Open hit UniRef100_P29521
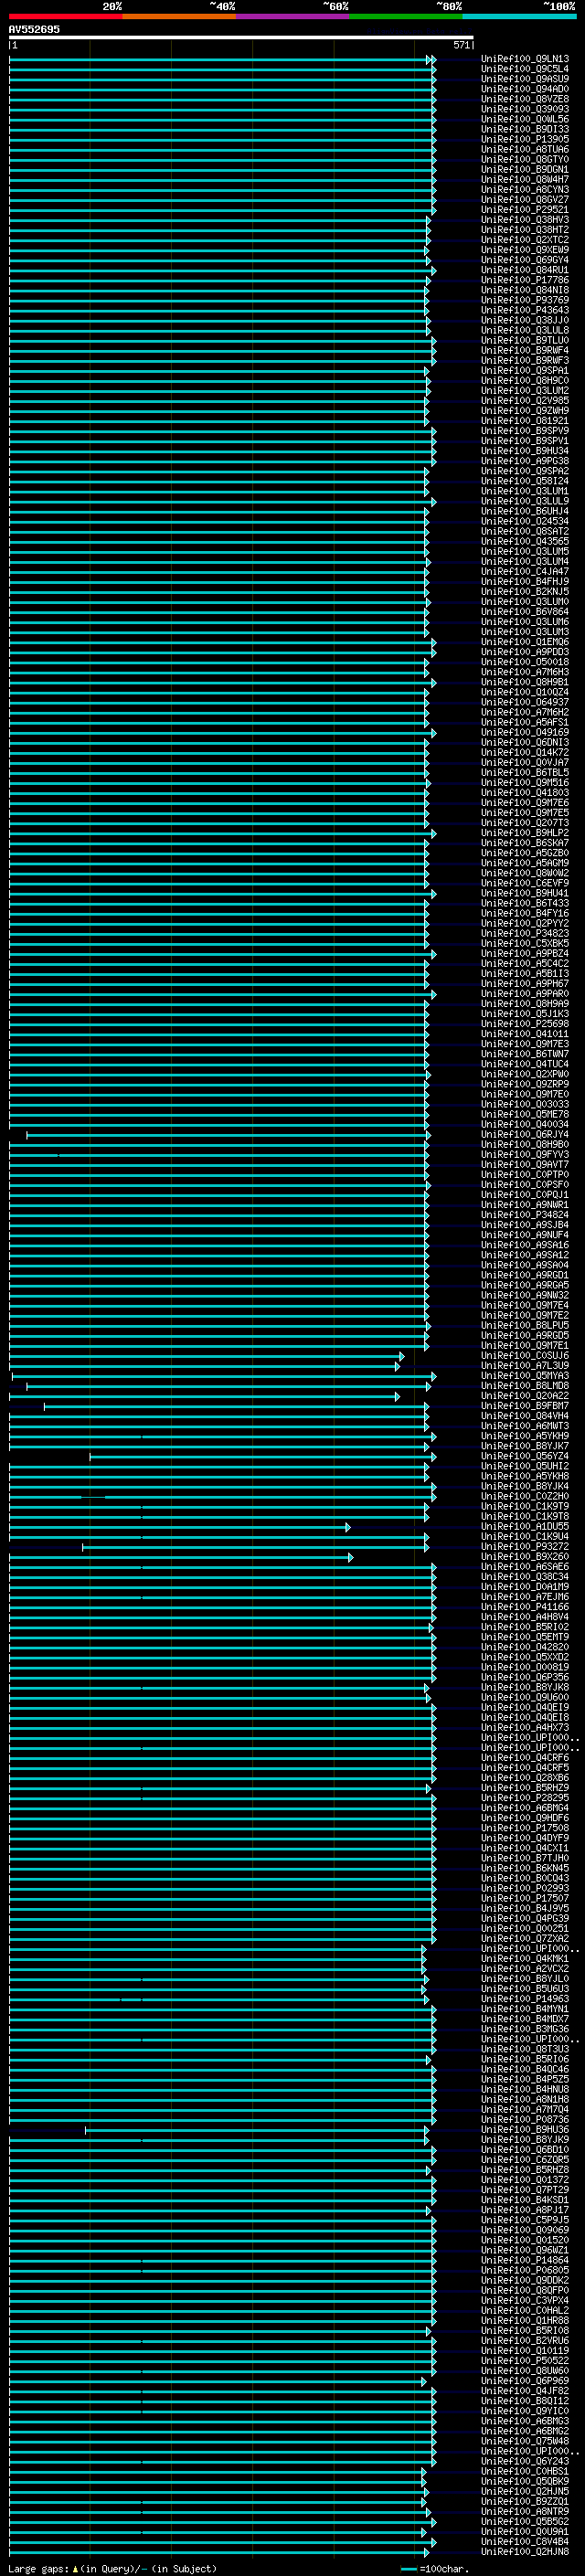585x2576 pixels. point(525,210)
